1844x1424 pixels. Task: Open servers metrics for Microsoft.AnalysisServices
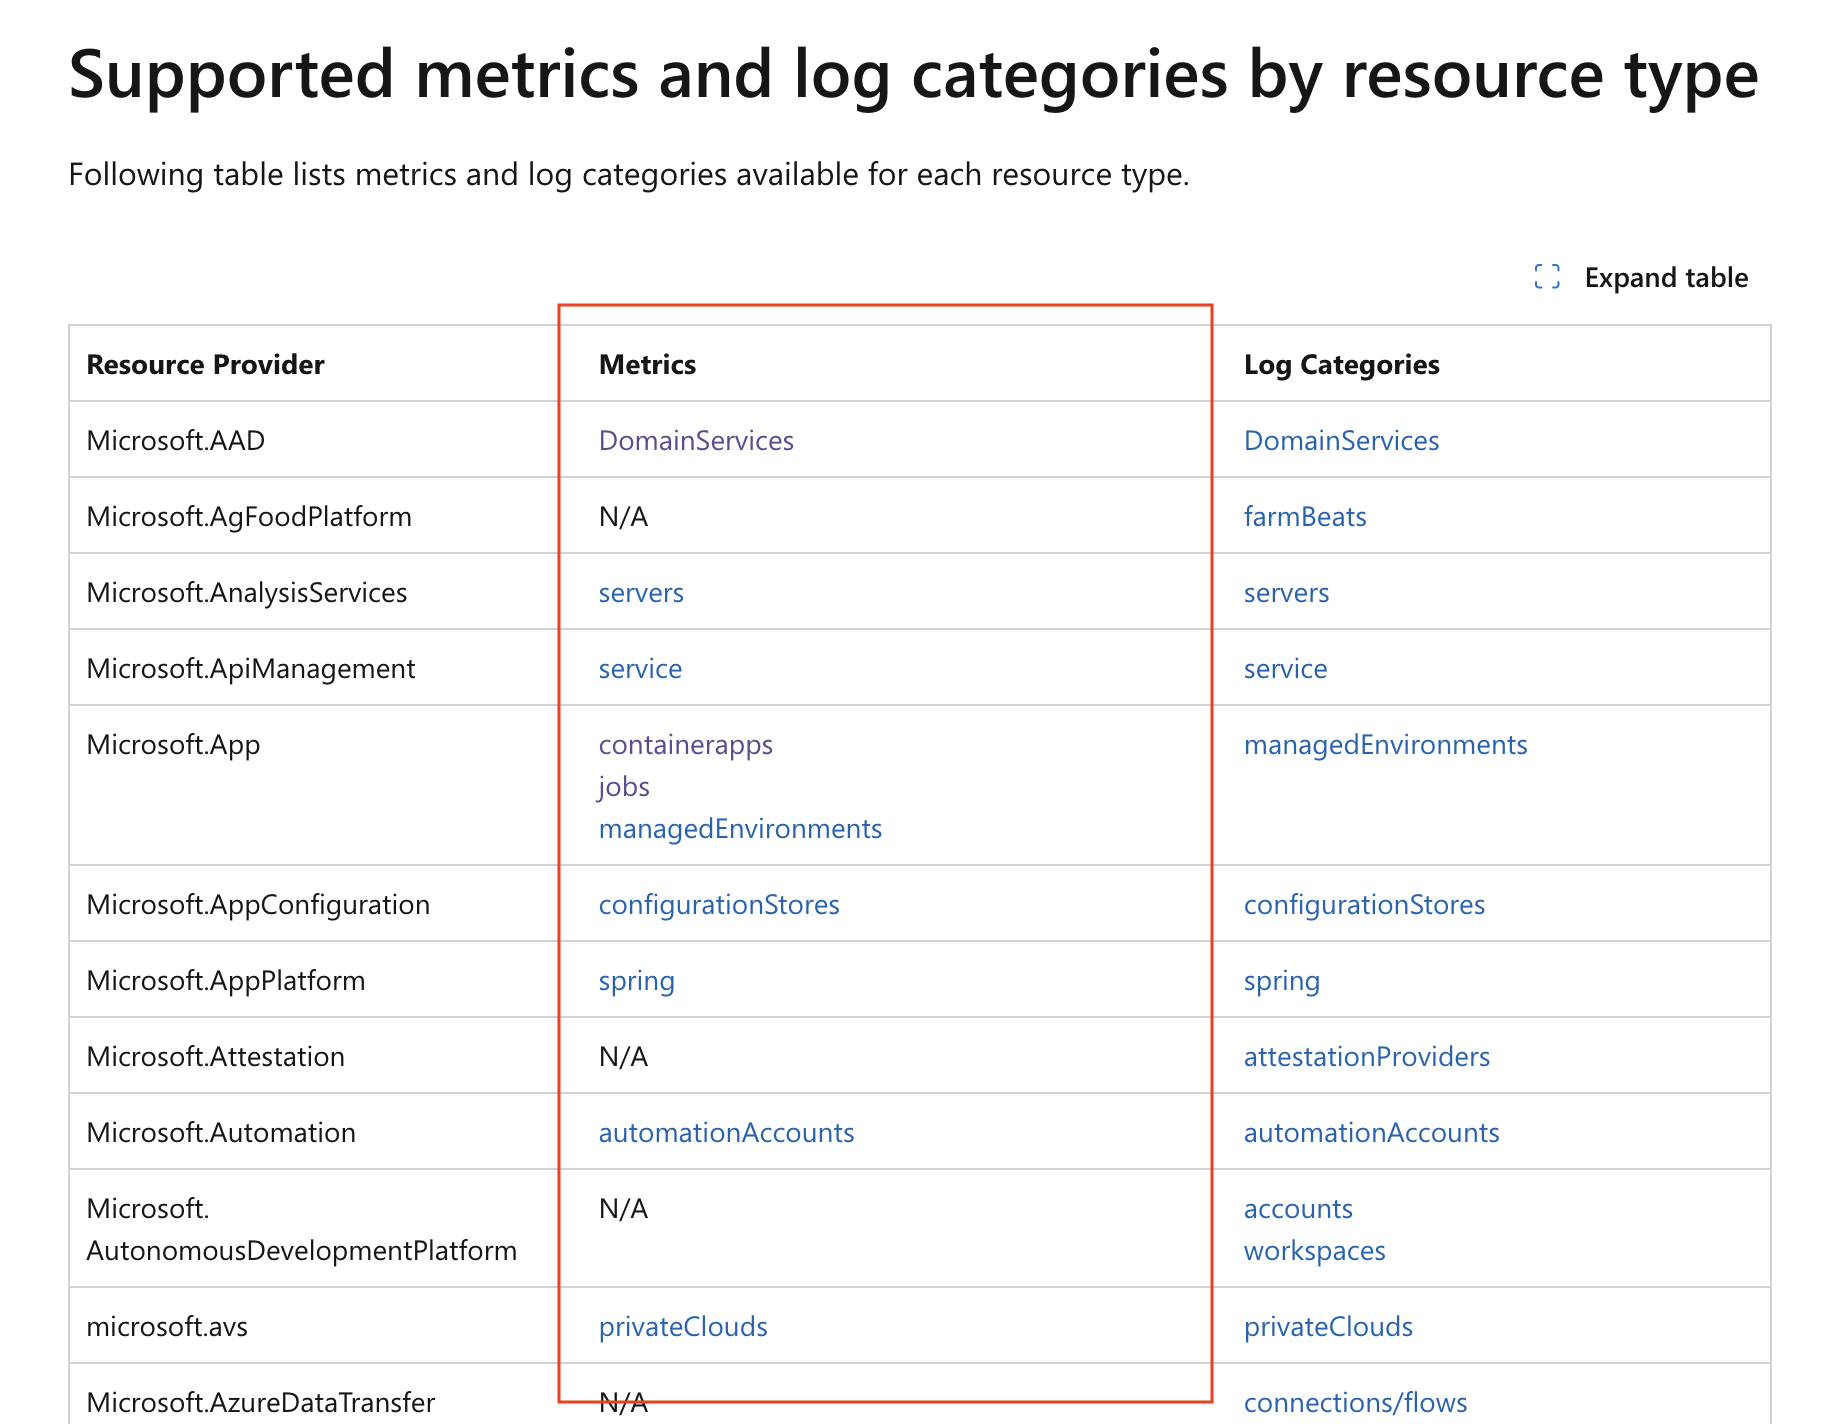[640, 592]
